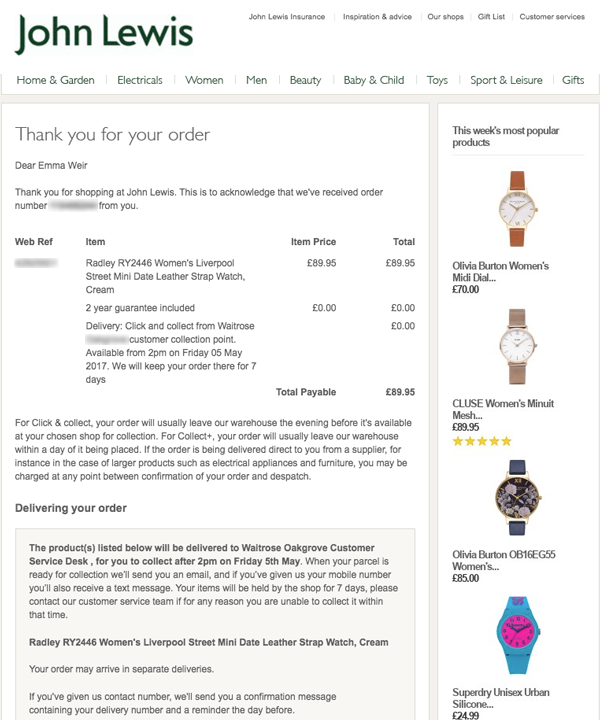Open the Home & Garden menu
This screenshot has width=600, height=720.
point(56,80)
